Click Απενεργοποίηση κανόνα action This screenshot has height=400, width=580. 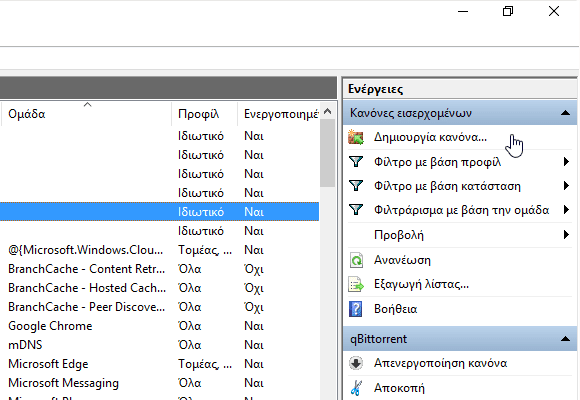coord(440,363)
